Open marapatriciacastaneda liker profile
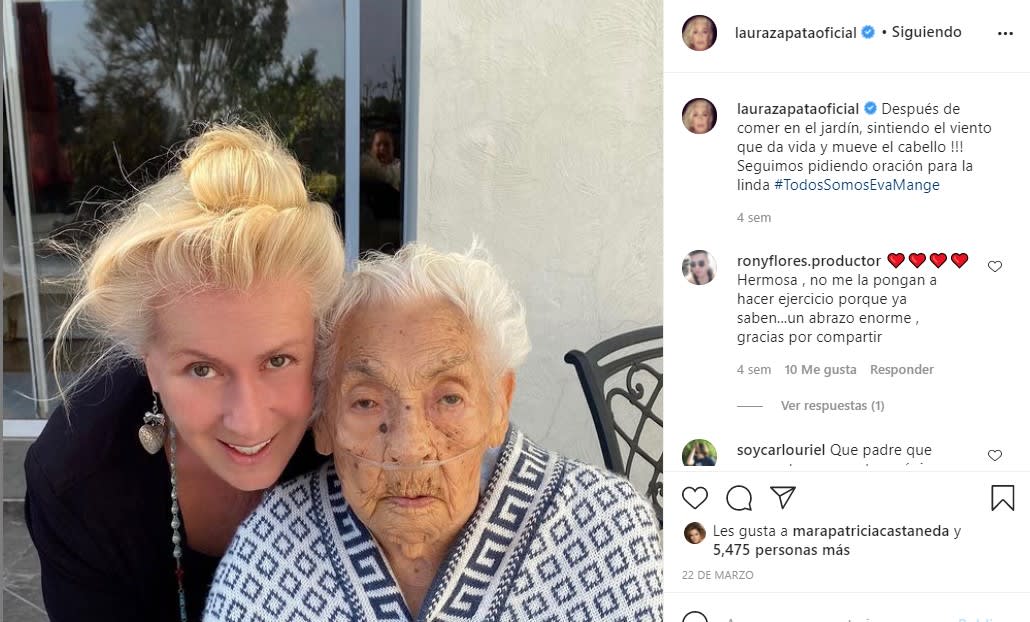 pyautogui.click(x=870, y=531)
